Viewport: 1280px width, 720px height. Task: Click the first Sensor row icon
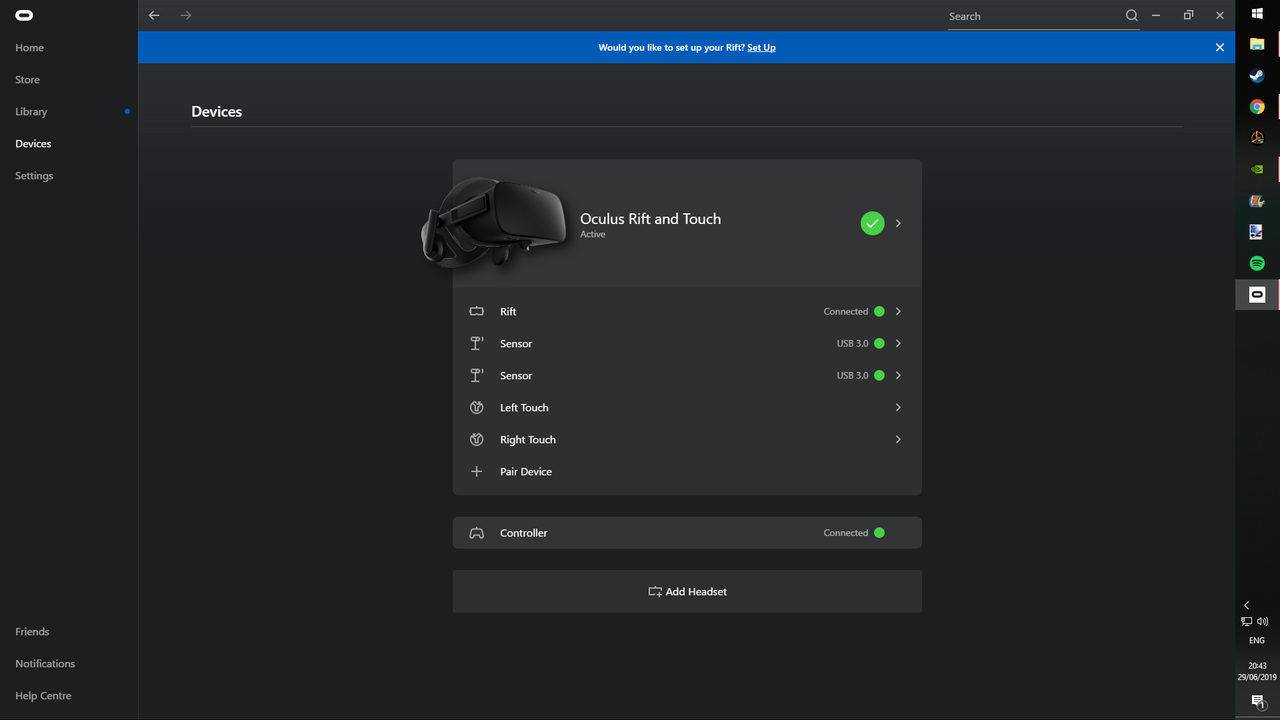point(477,343)
